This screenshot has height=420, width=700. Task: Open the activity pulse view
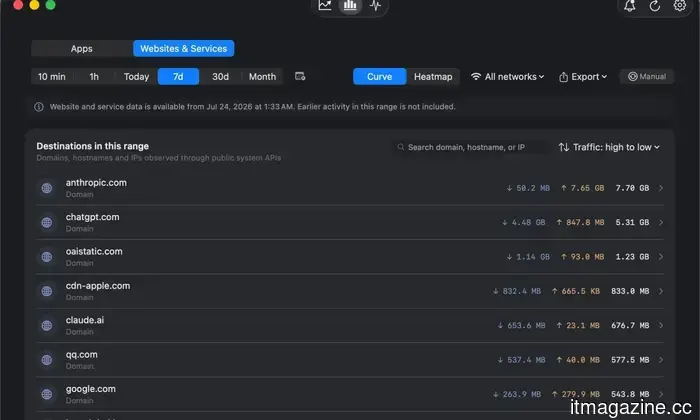click(375, 5)
